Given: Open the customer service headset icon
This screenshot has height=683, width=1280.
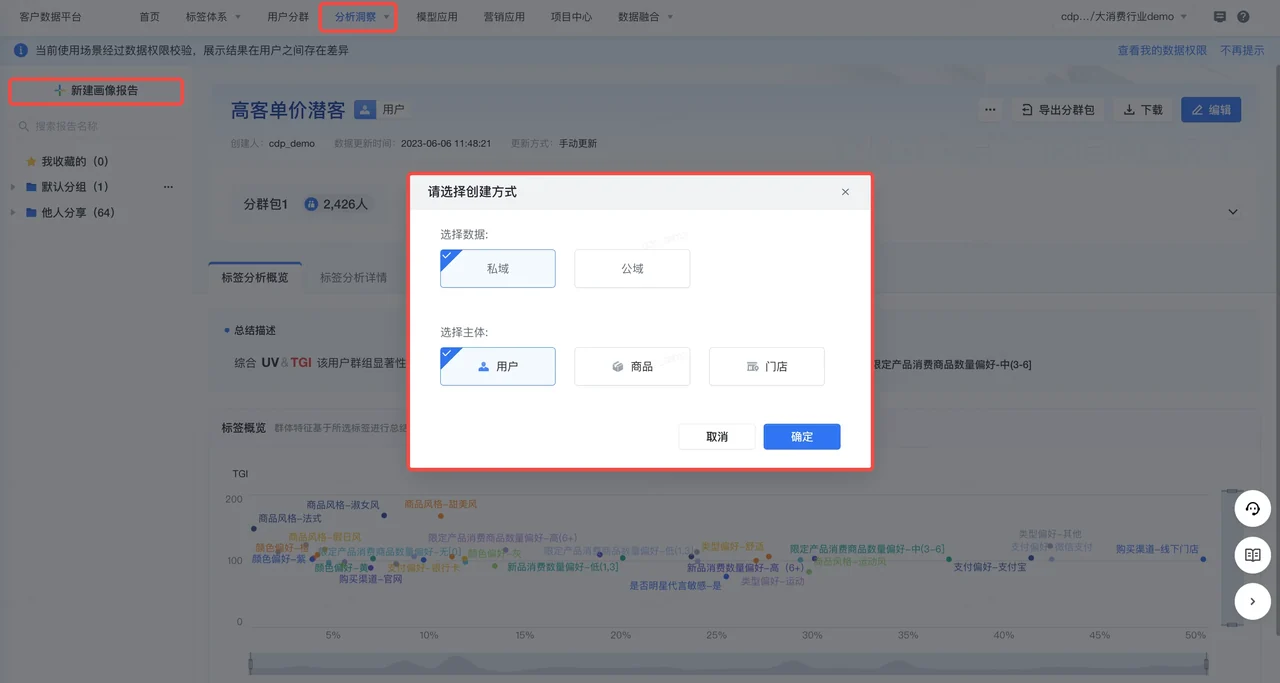Looking at the screenshot, I should pos(1252,508).
